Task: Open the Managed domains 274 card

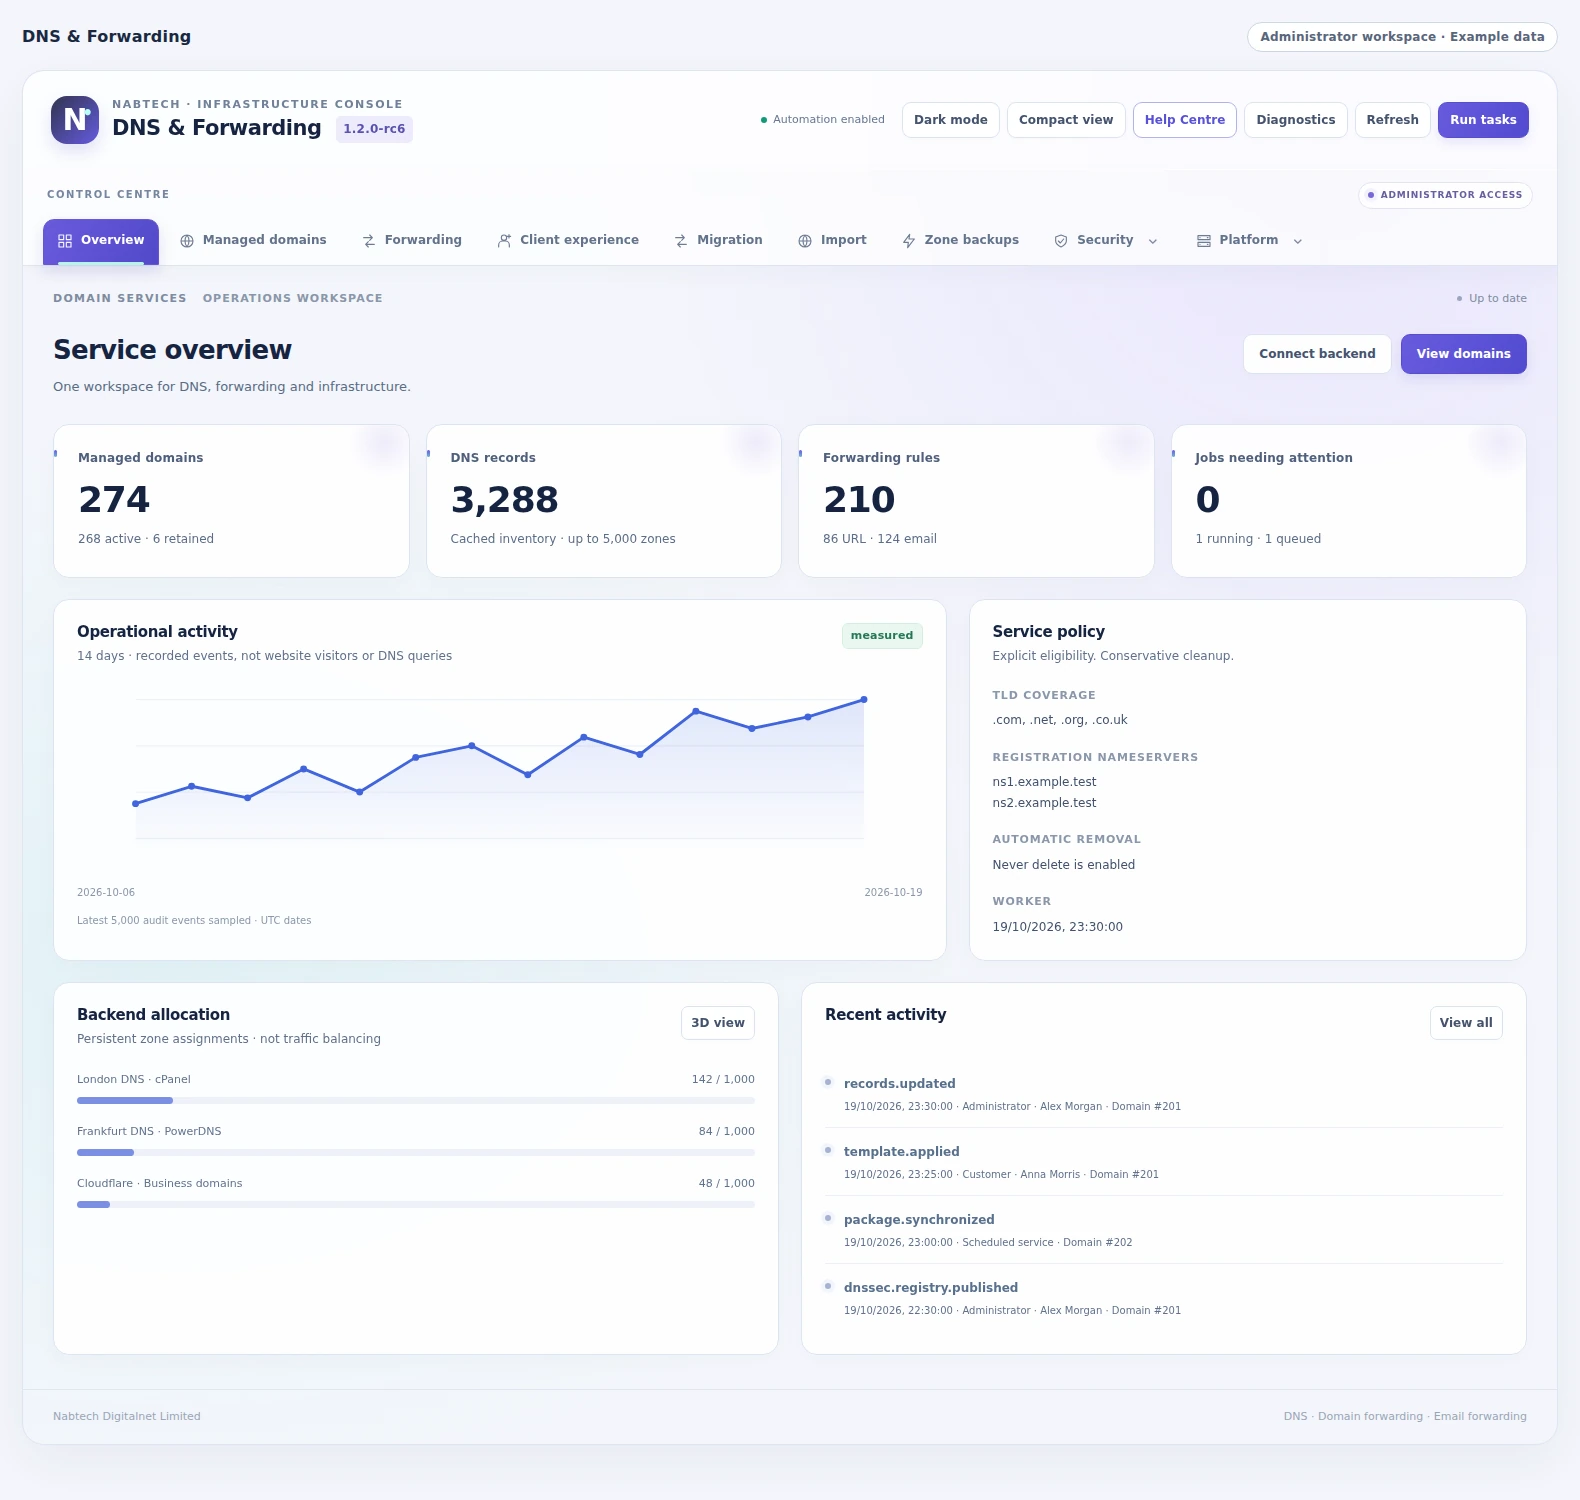Action: pos(231,501)
